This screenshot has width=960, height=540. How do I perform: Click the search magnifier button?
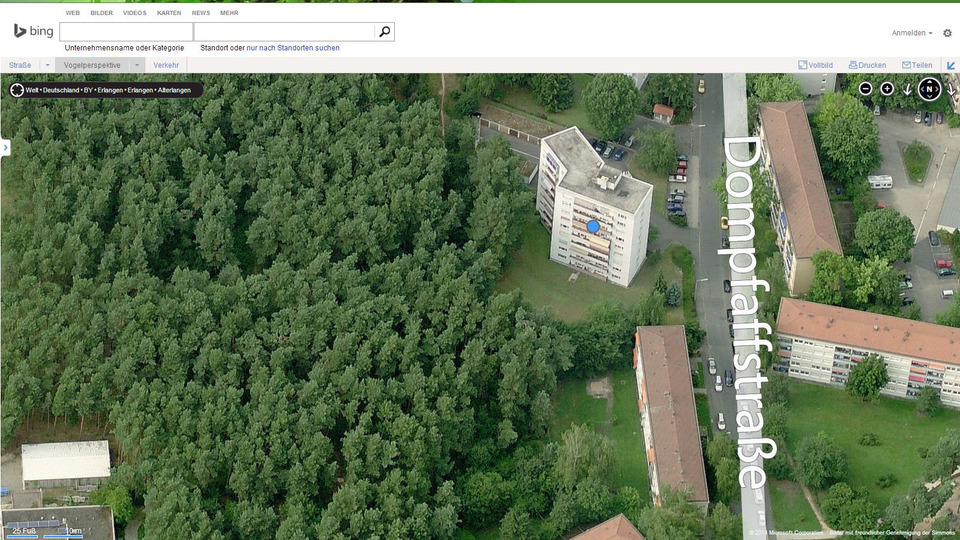tap(385, 32)
